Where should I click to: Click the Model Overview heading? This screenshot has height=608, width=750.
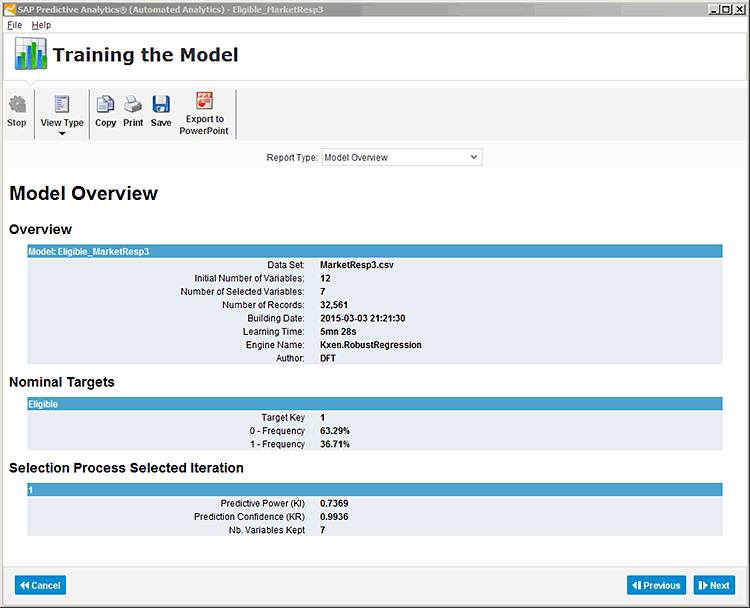[83, 193]
